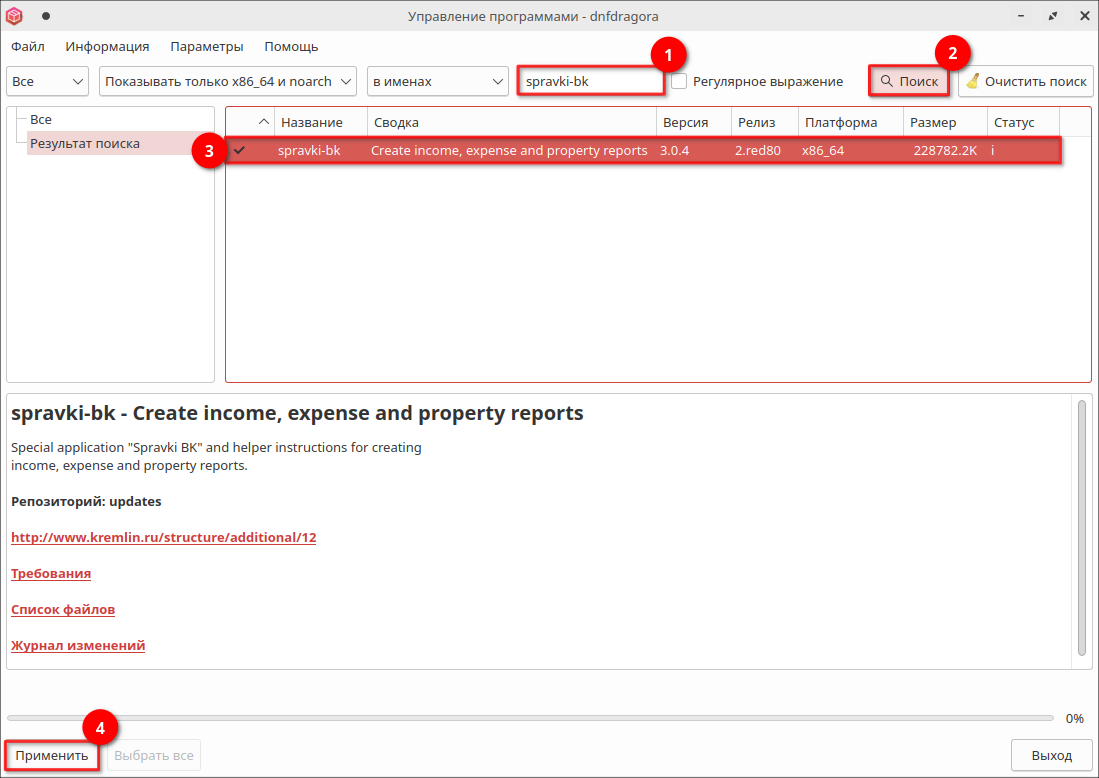Expand the x86_64 and noarch architecture dropdown
Viewport: 1099px width, 778px height.
tap(228, 81)
